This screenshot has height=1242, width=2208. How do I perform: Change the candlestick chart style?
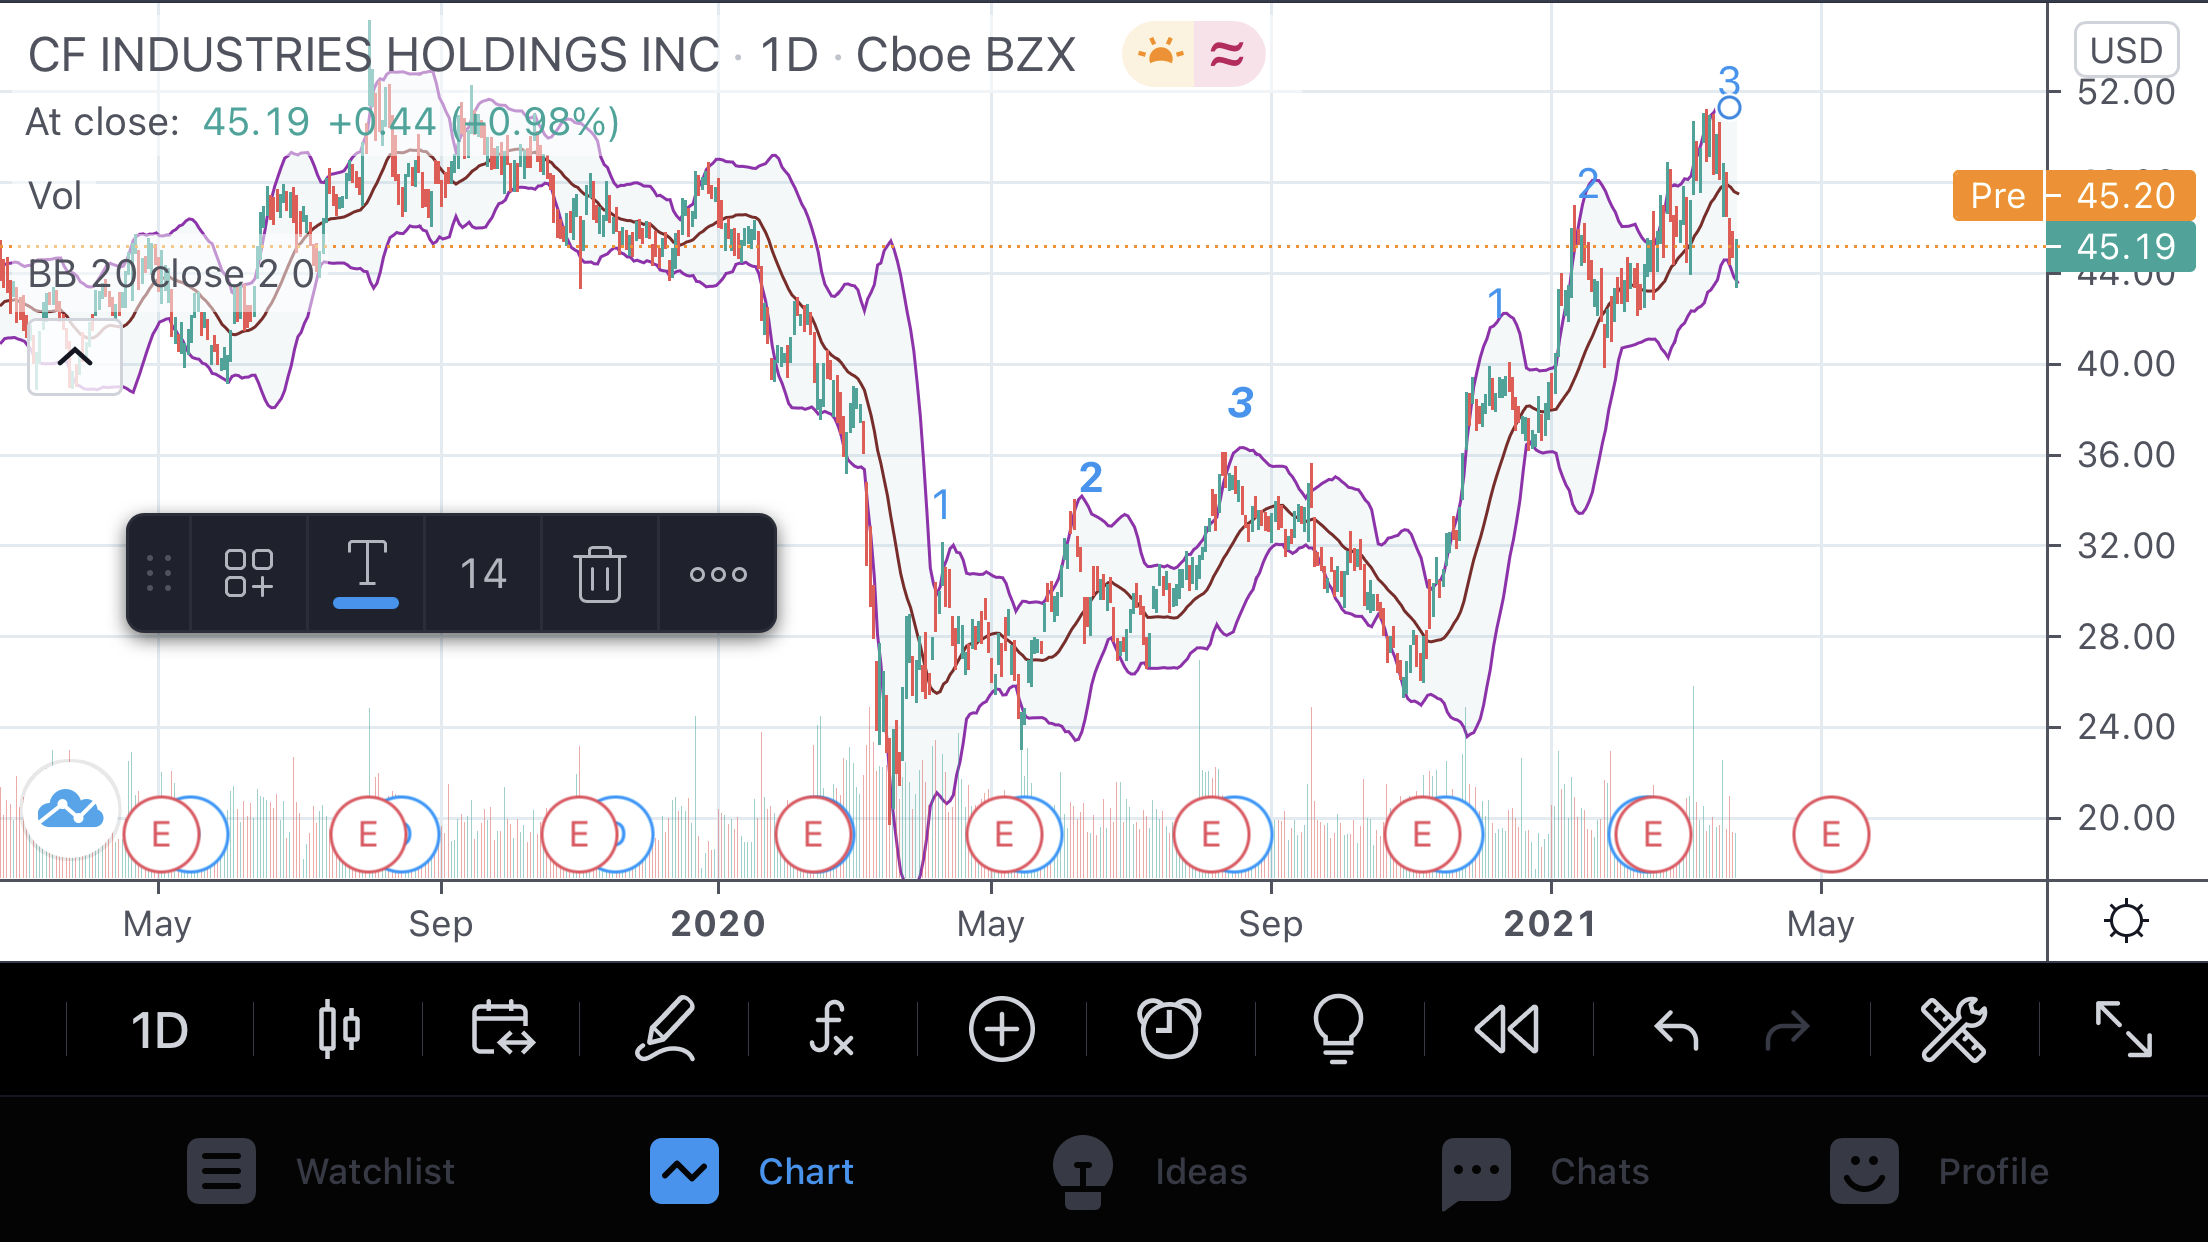(339, 1029)
